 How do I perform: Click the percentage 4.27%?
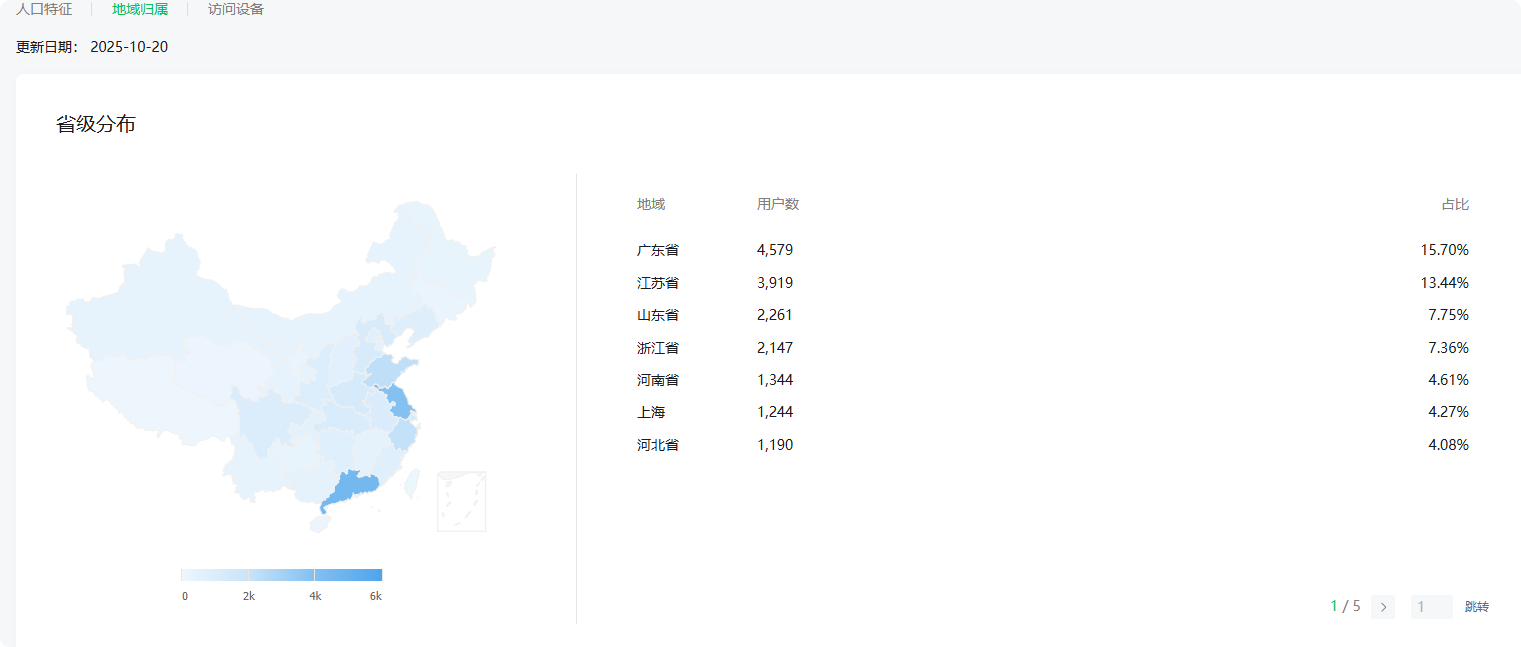click(1449, 412)
